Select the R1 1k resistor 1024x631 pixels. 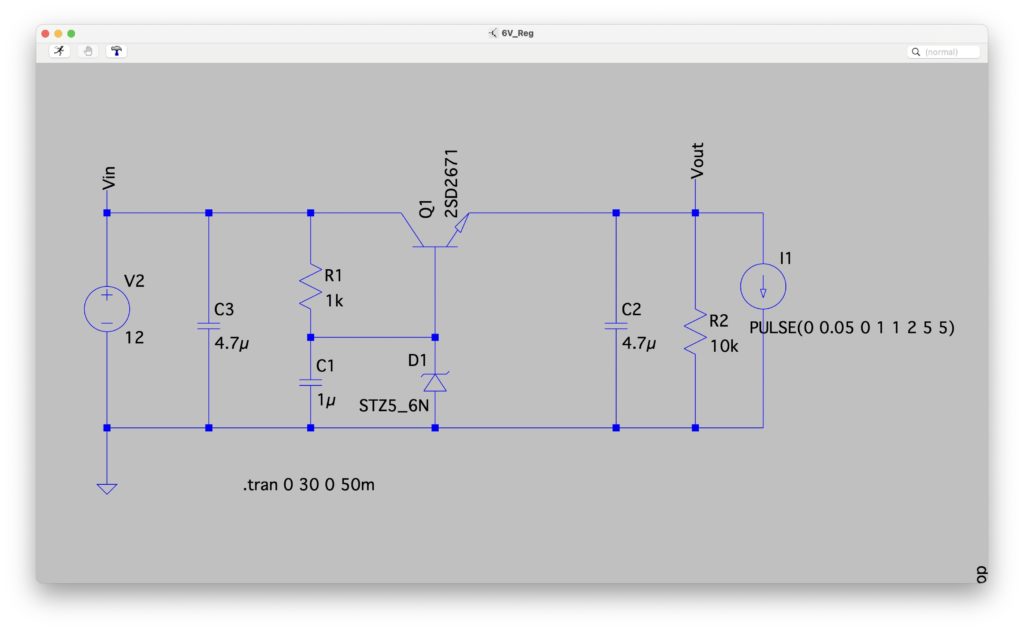point(310,288)
